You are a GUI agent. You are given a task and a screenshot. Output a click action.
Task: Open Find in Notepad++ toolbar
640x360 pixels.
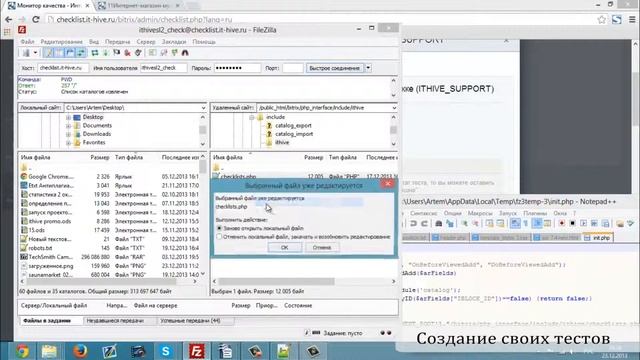[x=438, y=223]
